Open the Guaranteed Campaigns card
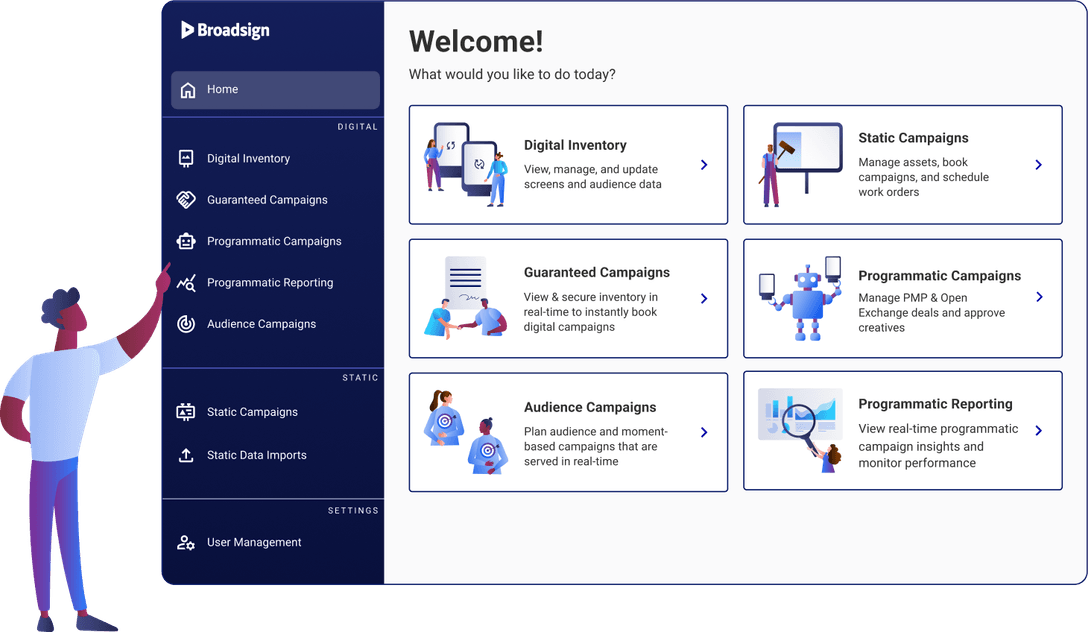This screenshot has width=1088, height=632. pyautogui.click(x=568, y=298)
